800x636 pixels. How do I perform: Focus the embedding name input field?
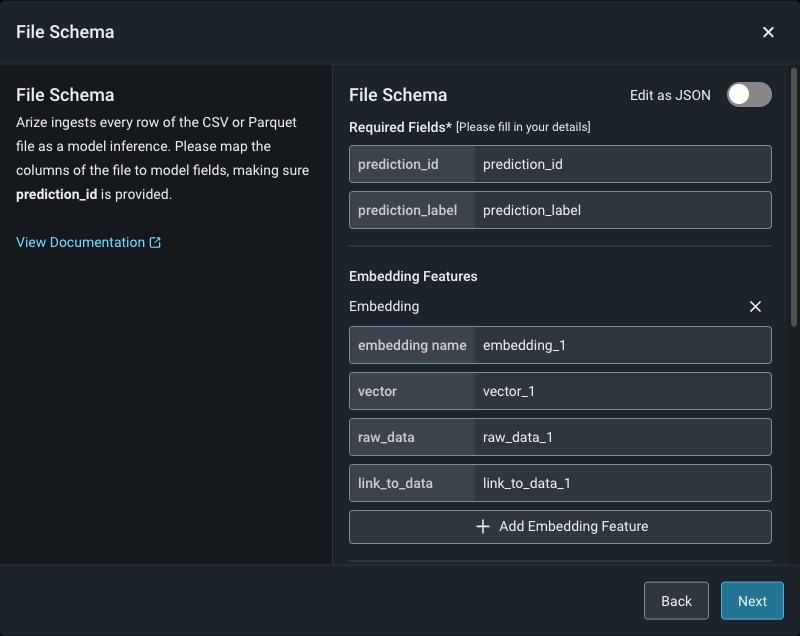point(622,345)
